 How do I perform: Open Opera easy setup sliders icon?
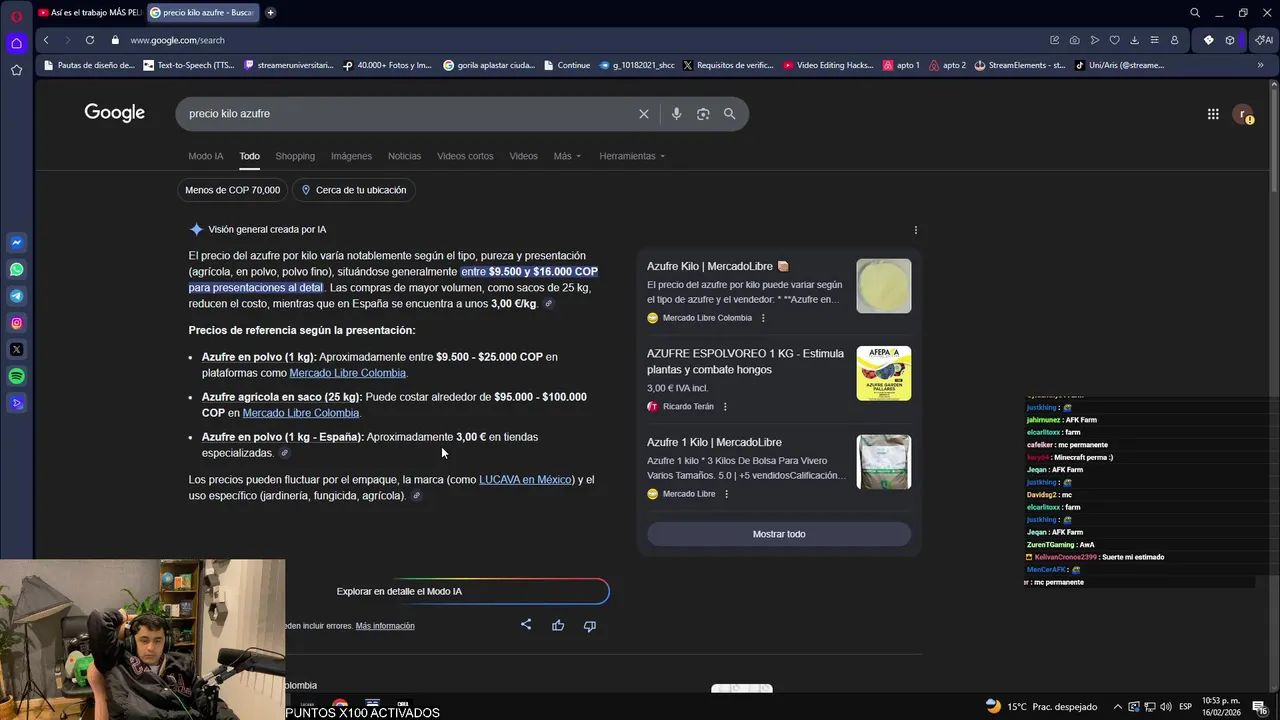pyautogui.click(x=1154, y=40)
